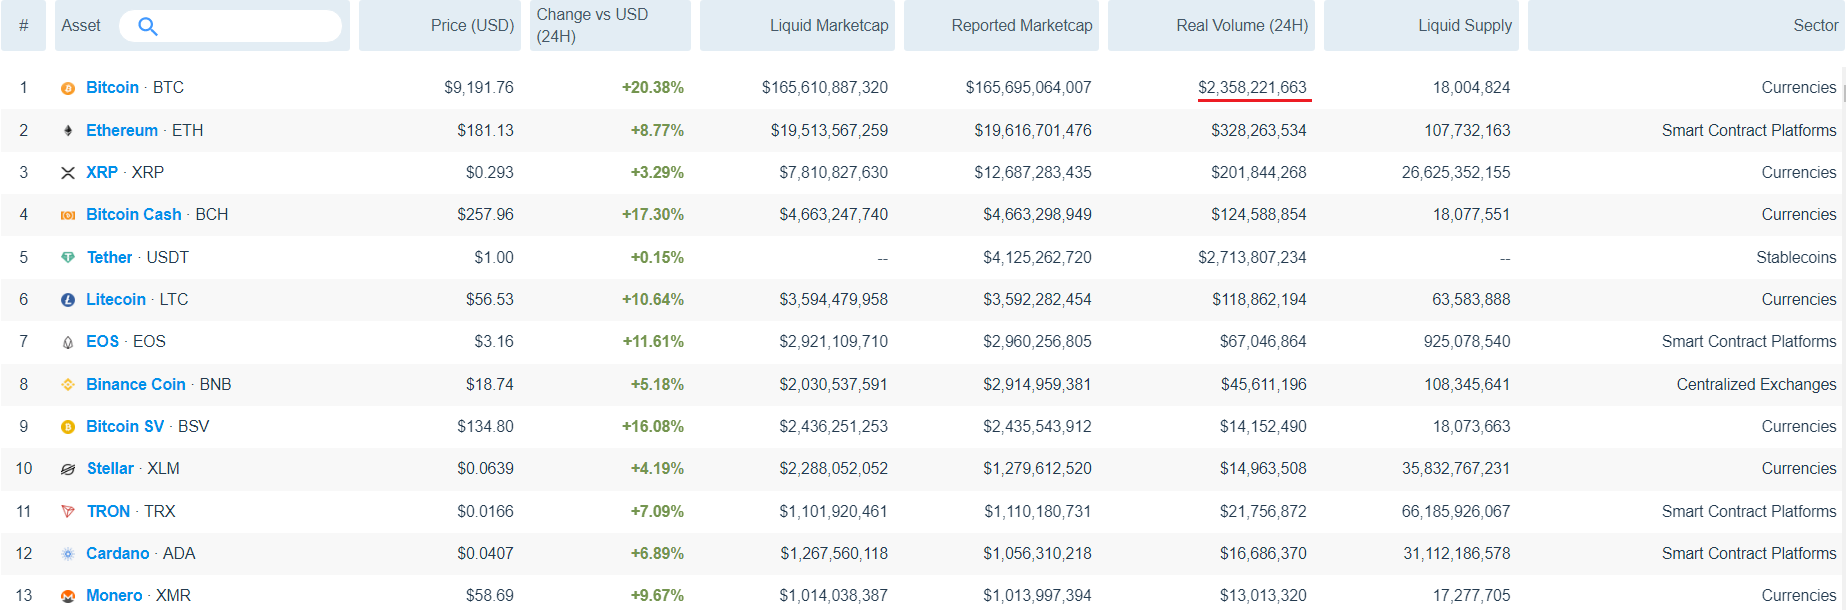This screenshot has width=1846, height=610.
Task: Click the TRON logo icon
Action: point(68,512)
